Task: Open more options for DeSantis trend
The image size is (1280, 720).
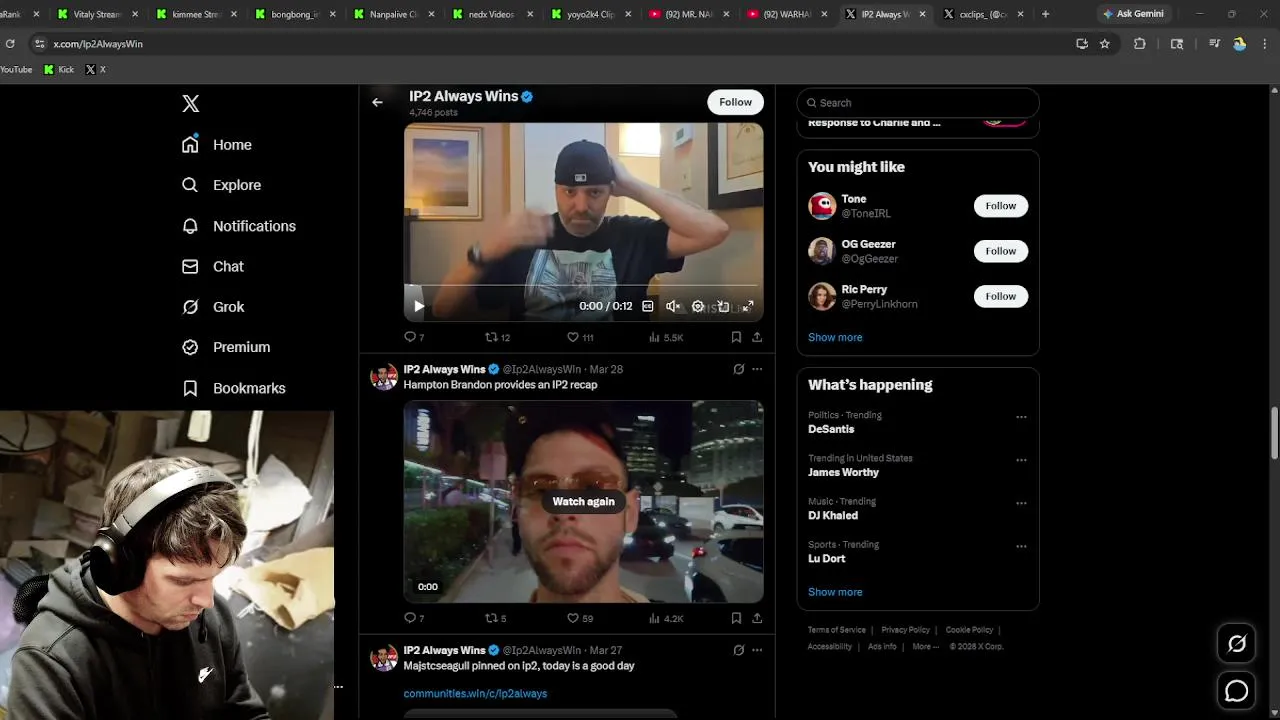Action: (x=1021, y=417)
